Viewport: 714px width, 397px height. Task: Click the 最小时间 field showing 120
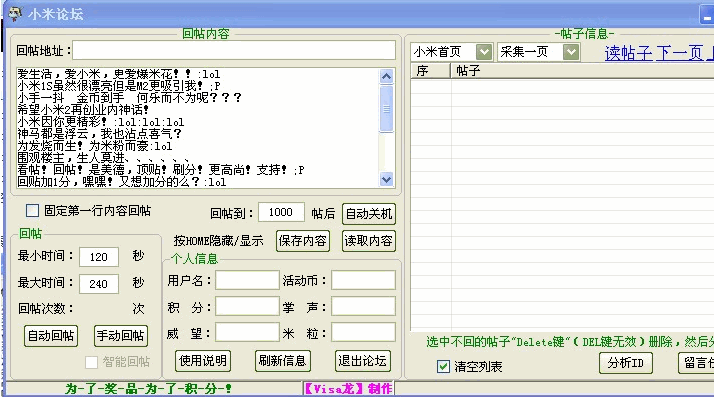(99, 257)
